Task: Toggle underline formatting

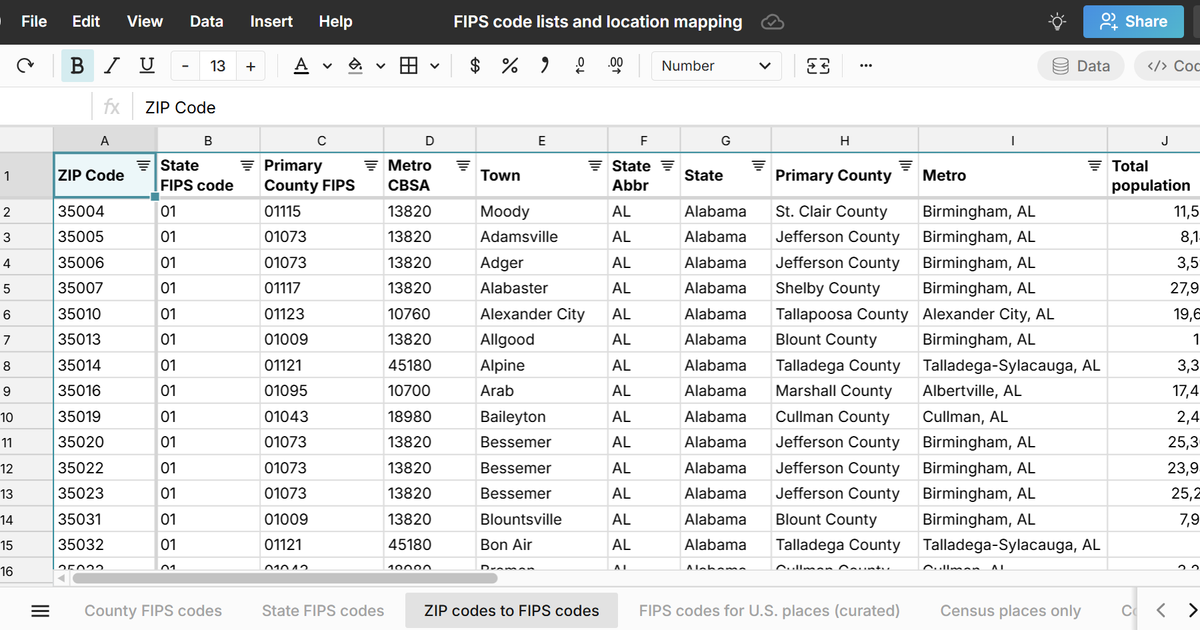Action: (x=147, y=66)
